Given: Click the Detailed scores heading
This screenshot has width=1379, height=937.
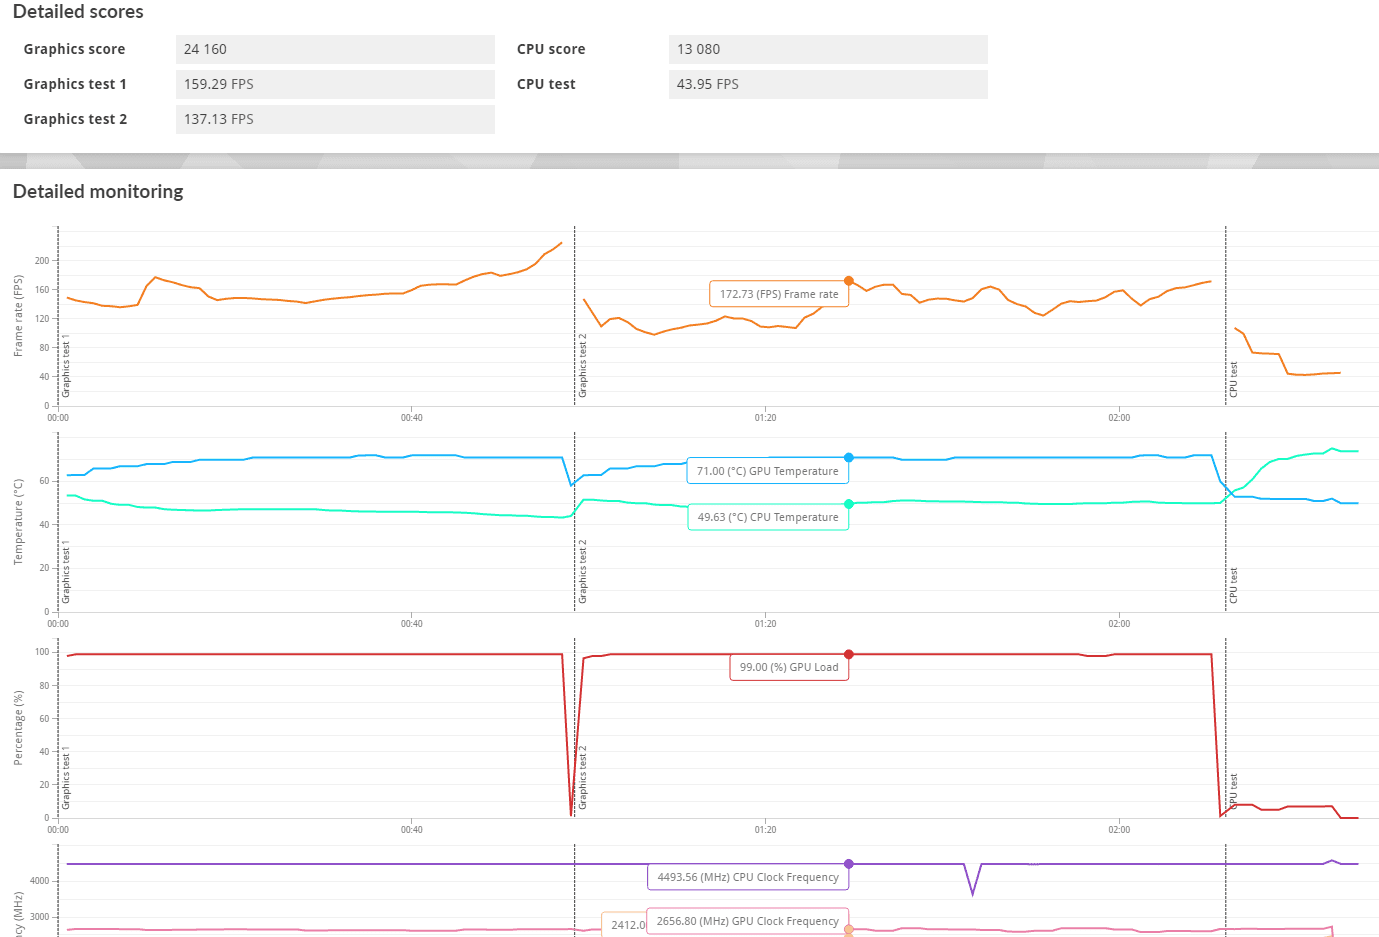Looking at the screenshot, I should [78, 12].
